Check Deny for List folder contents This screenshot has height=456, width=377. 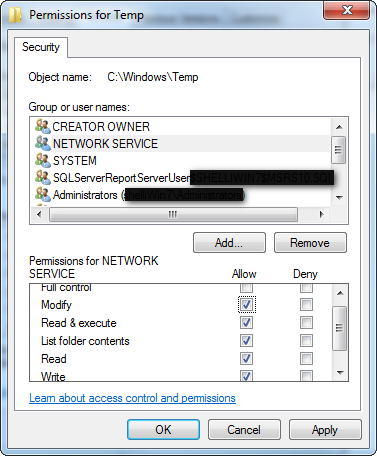pos(306,341)
